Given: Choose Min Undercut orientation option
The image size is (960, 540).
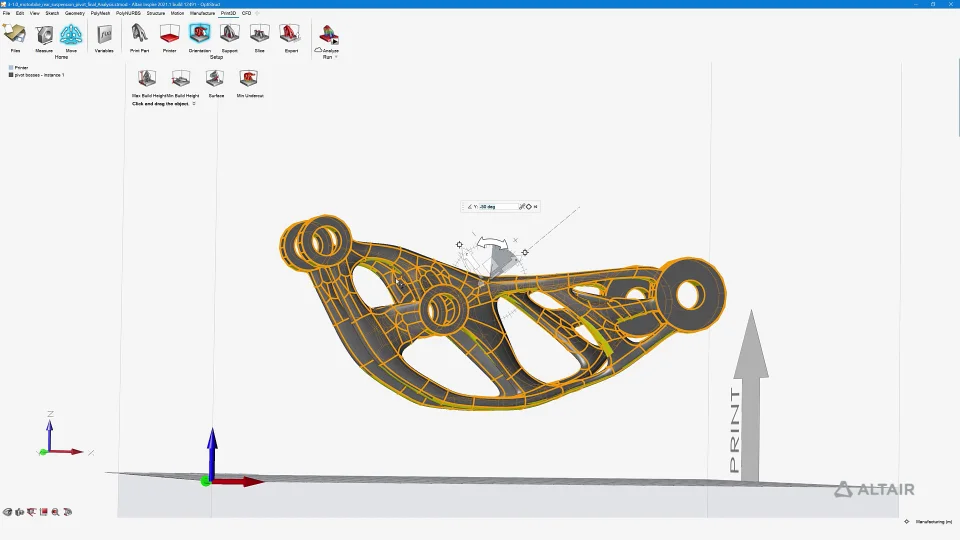Looking at the screenshot, I should (x=249, y=78).
